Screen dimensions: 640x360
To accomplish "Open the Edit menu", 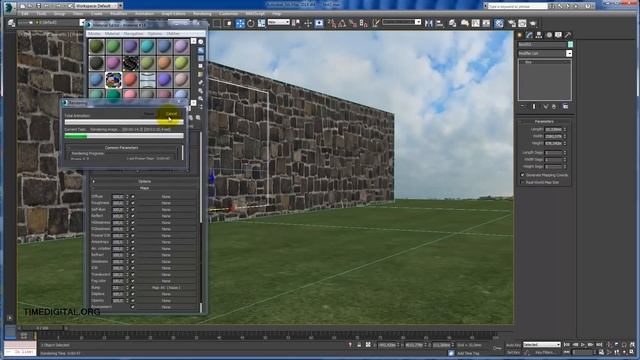I will point(25,13).
